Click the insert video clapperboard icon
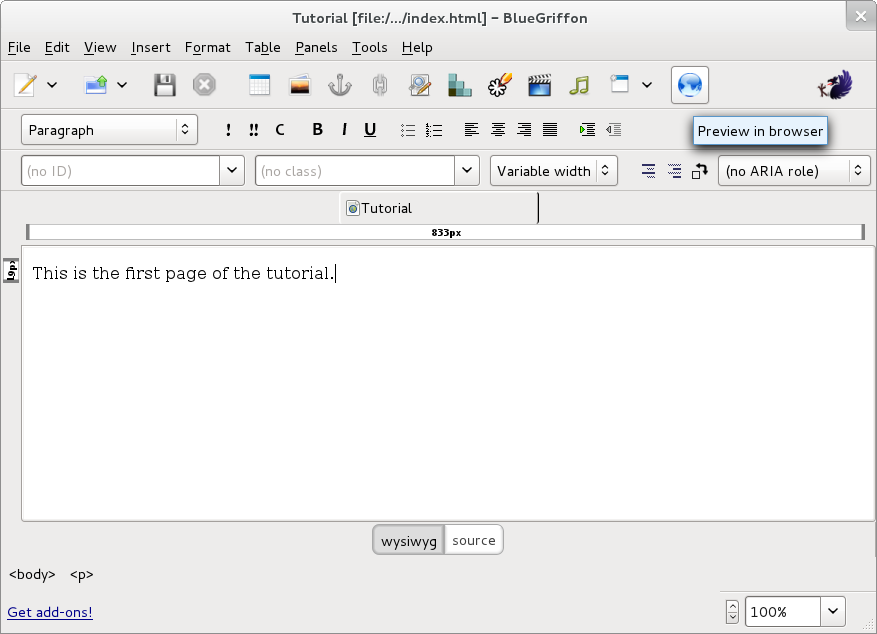The width and height of the screenshot is (877, 634). (540, 85)
